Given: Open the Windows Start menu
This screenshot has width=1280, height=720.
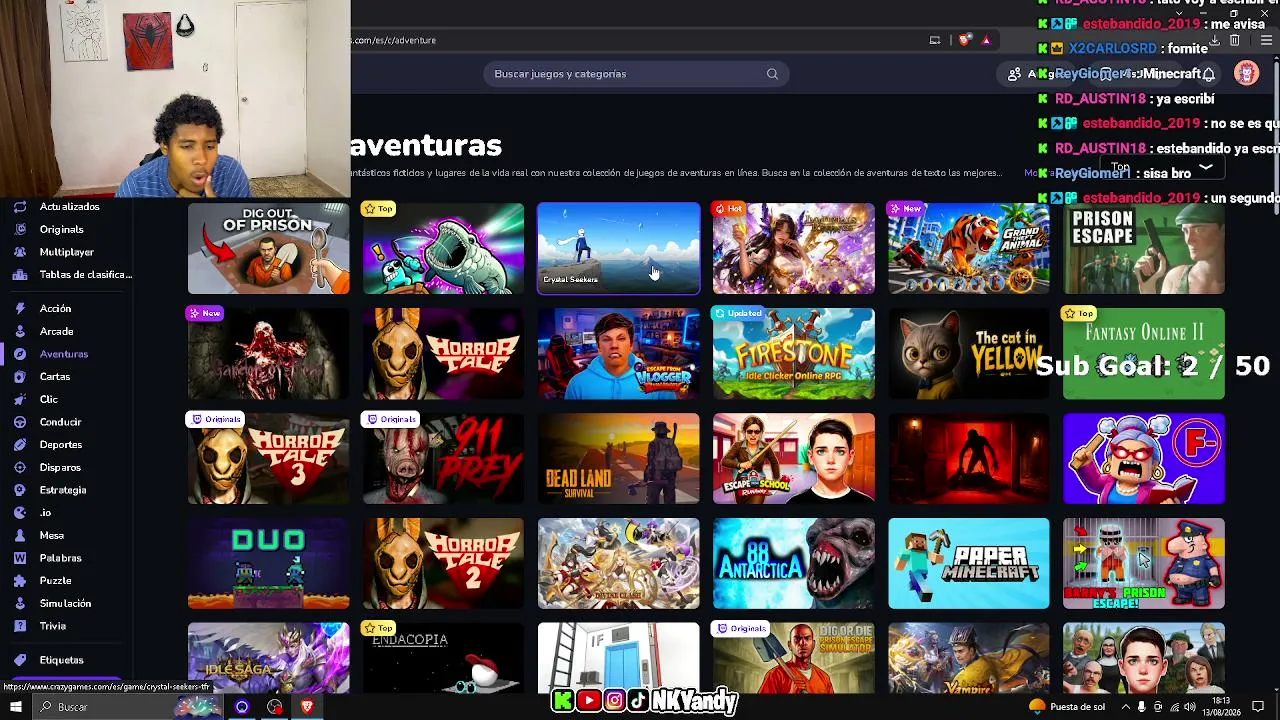Looking at the screenshot, I should pyautogui.click(x=15, y=707).
